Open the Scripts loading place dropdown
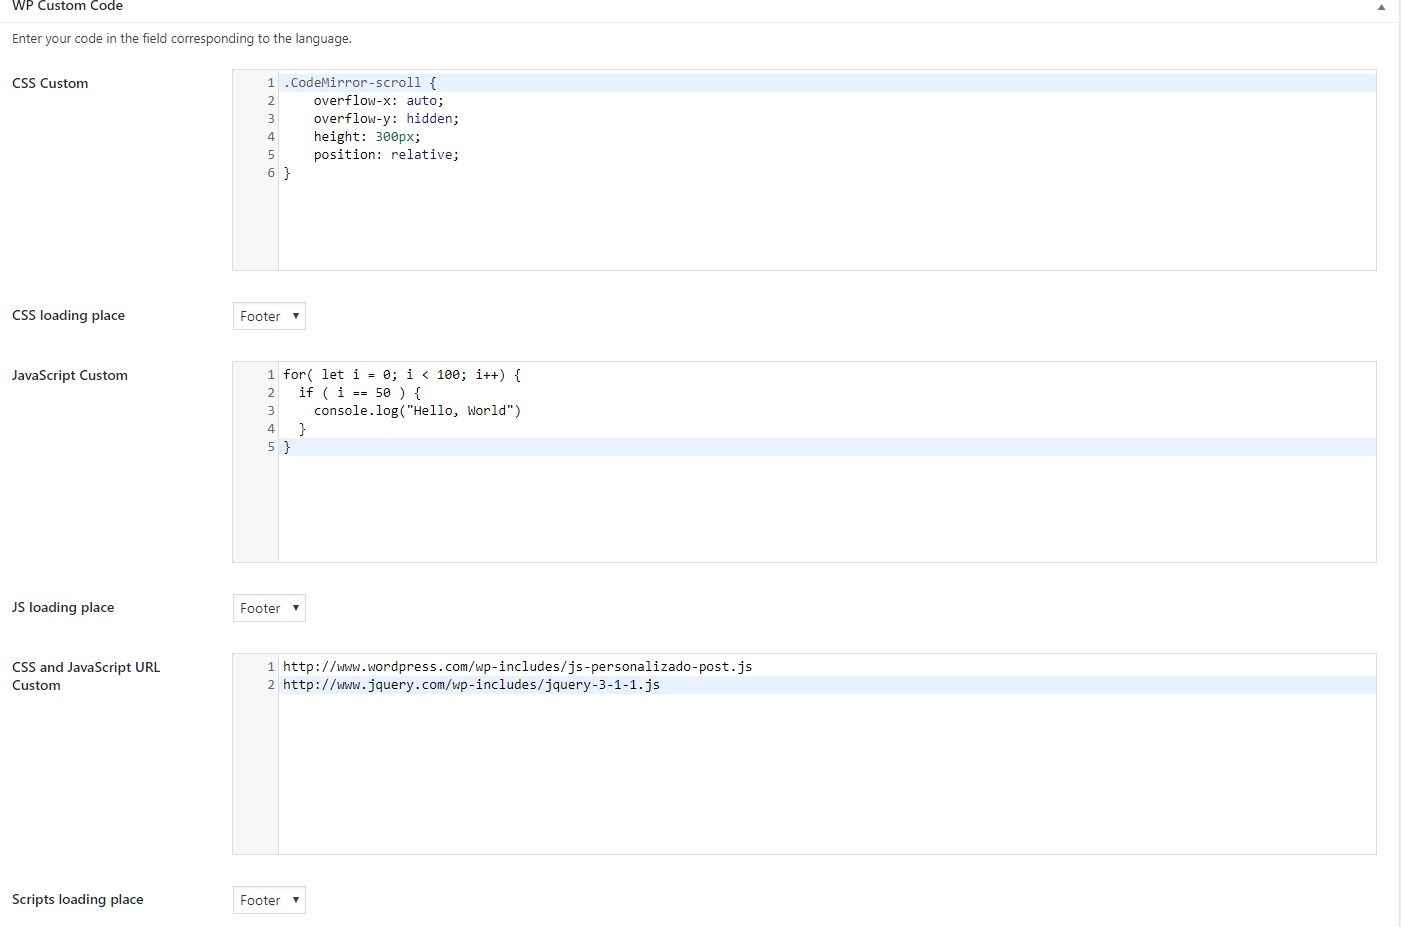This screenshot has width=1401, height=927. pos(269,900)
